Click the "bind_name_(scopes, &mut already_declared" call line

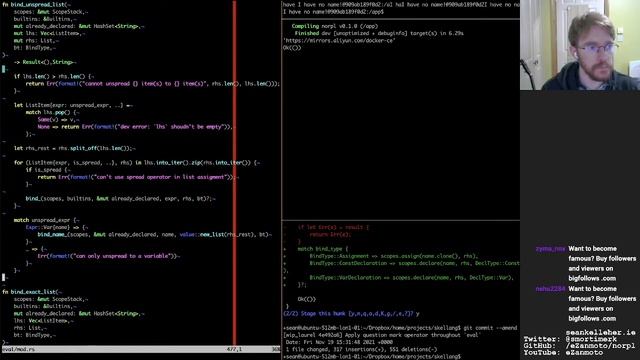click(x=154, y=235)
